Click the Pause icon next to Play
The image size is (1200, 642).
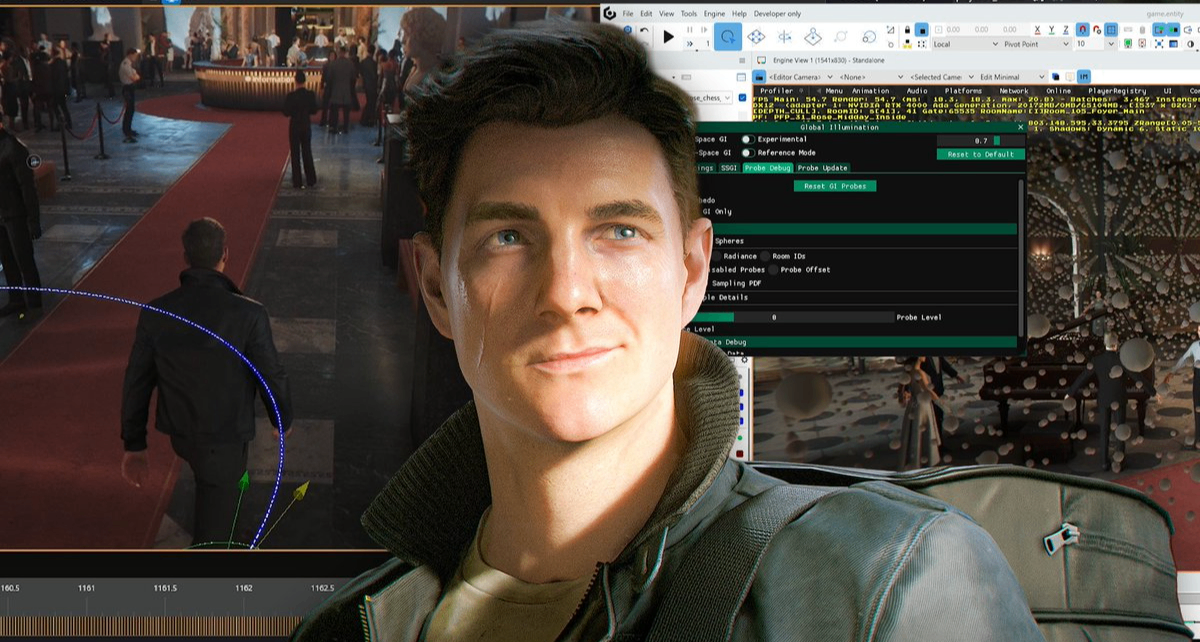690,29
